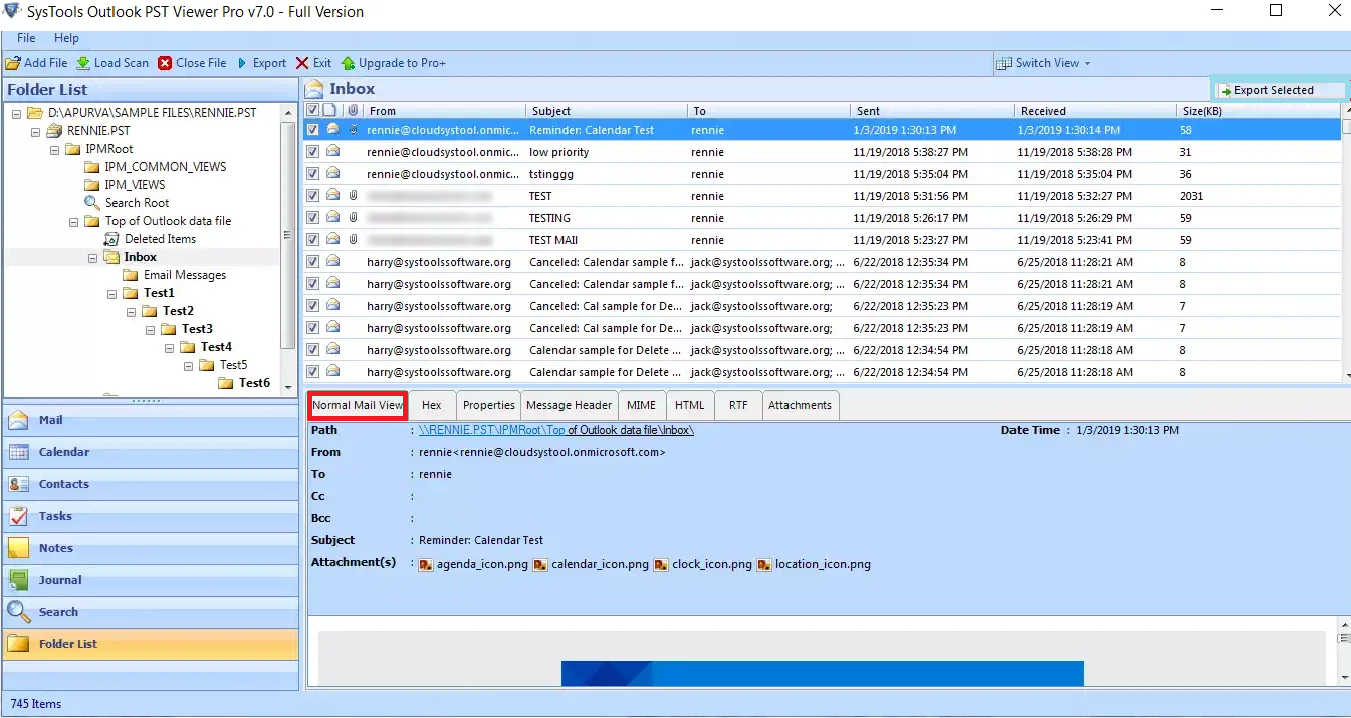1351x718 pixels.
Task: Click the RENNIE.PST file icon in tree
Action: pyautogui.click(x=55, y=131)
